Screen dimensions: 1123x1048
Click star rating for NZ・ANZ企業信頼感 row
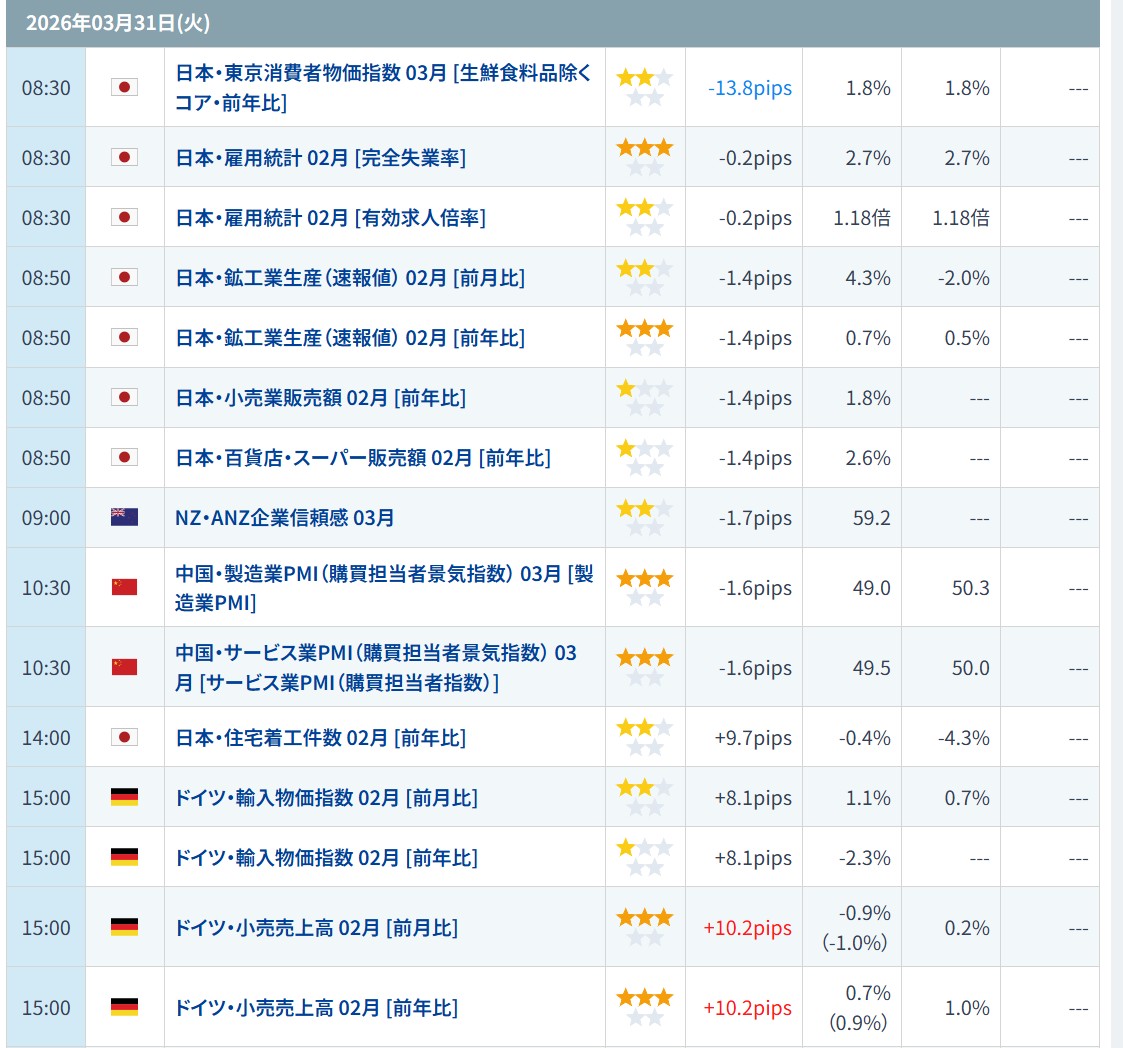click(x=644, y=517)
